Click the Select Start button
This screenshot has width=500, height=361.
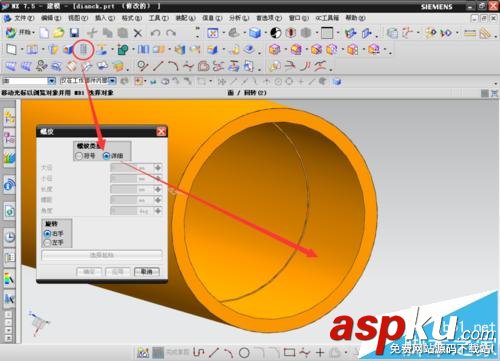coord(102,255)
